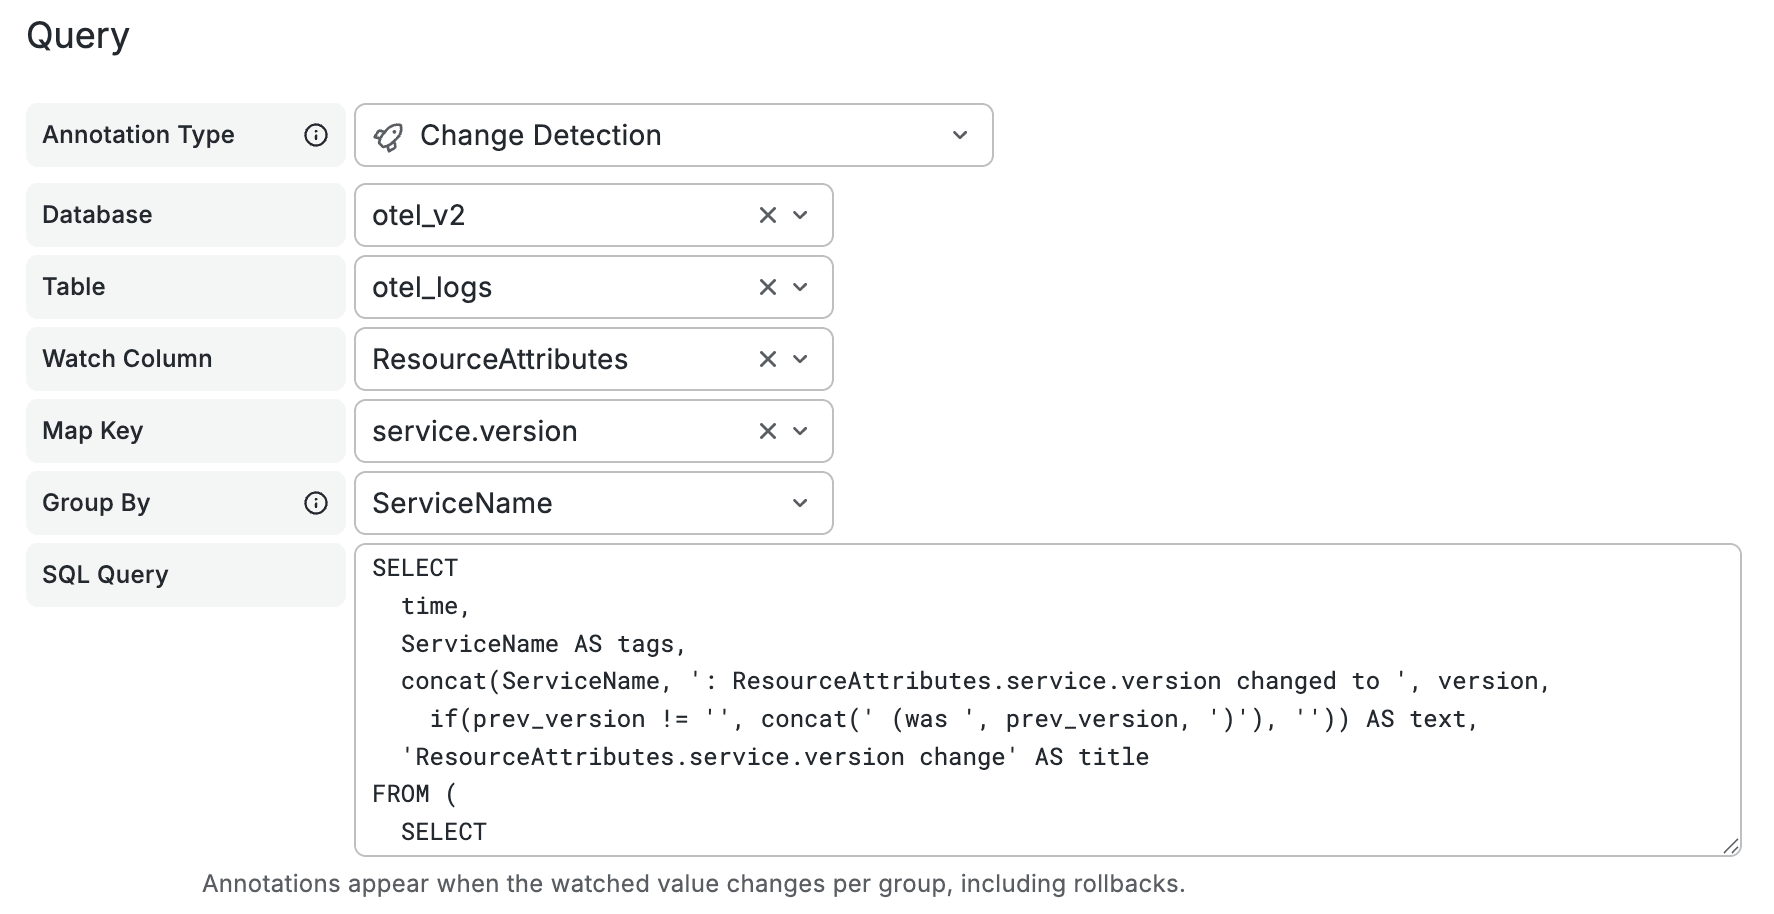The height and width of the screenshot is (914, 1774).
Task: Click the service.version value text
Action: pyautogui.click(x=475, y=431)
